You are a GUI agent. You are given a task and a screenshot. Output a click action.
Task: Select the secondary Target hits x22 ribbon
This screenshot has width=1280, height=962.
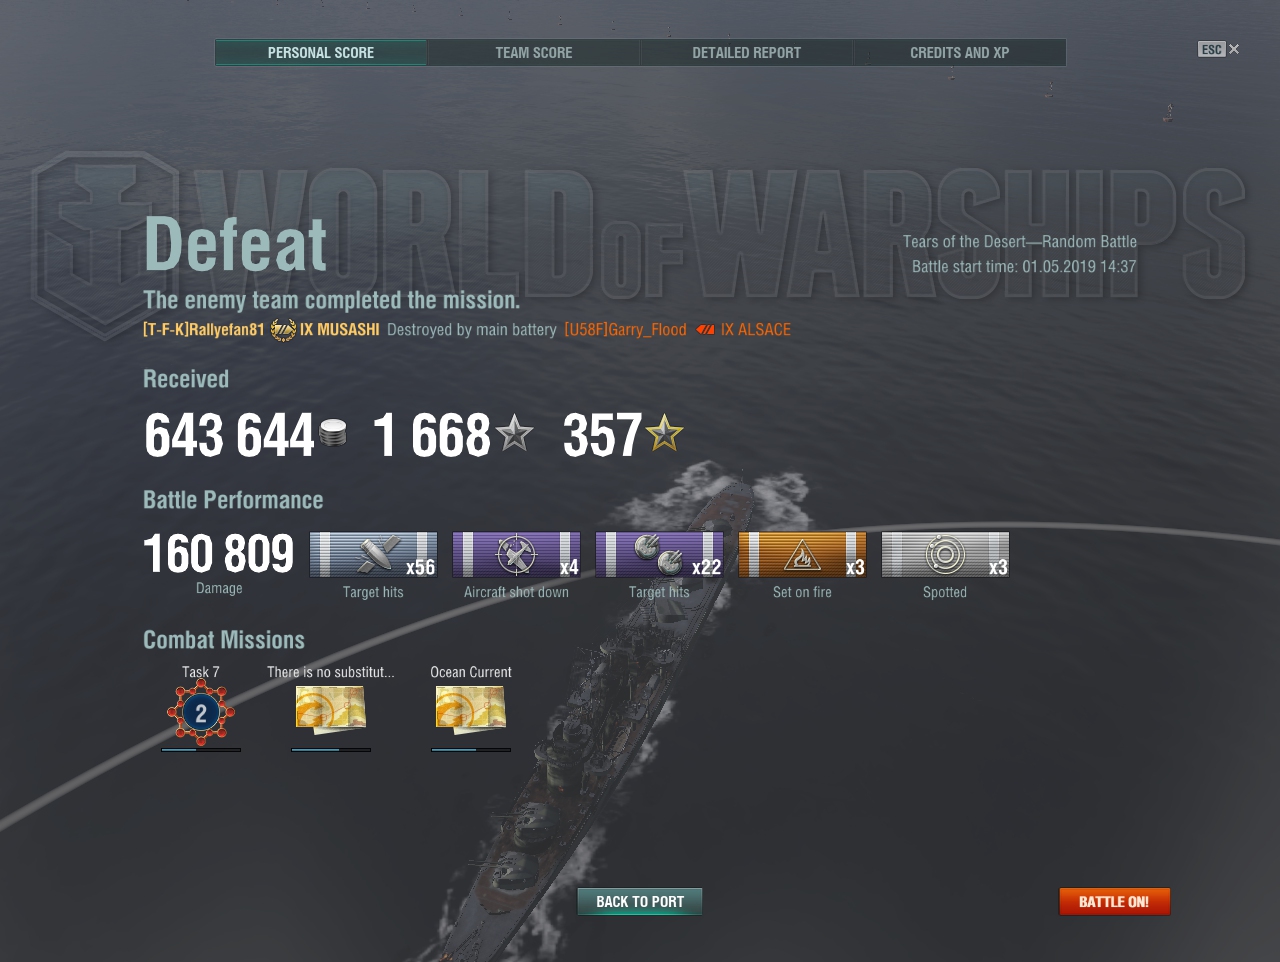(659, 555)
